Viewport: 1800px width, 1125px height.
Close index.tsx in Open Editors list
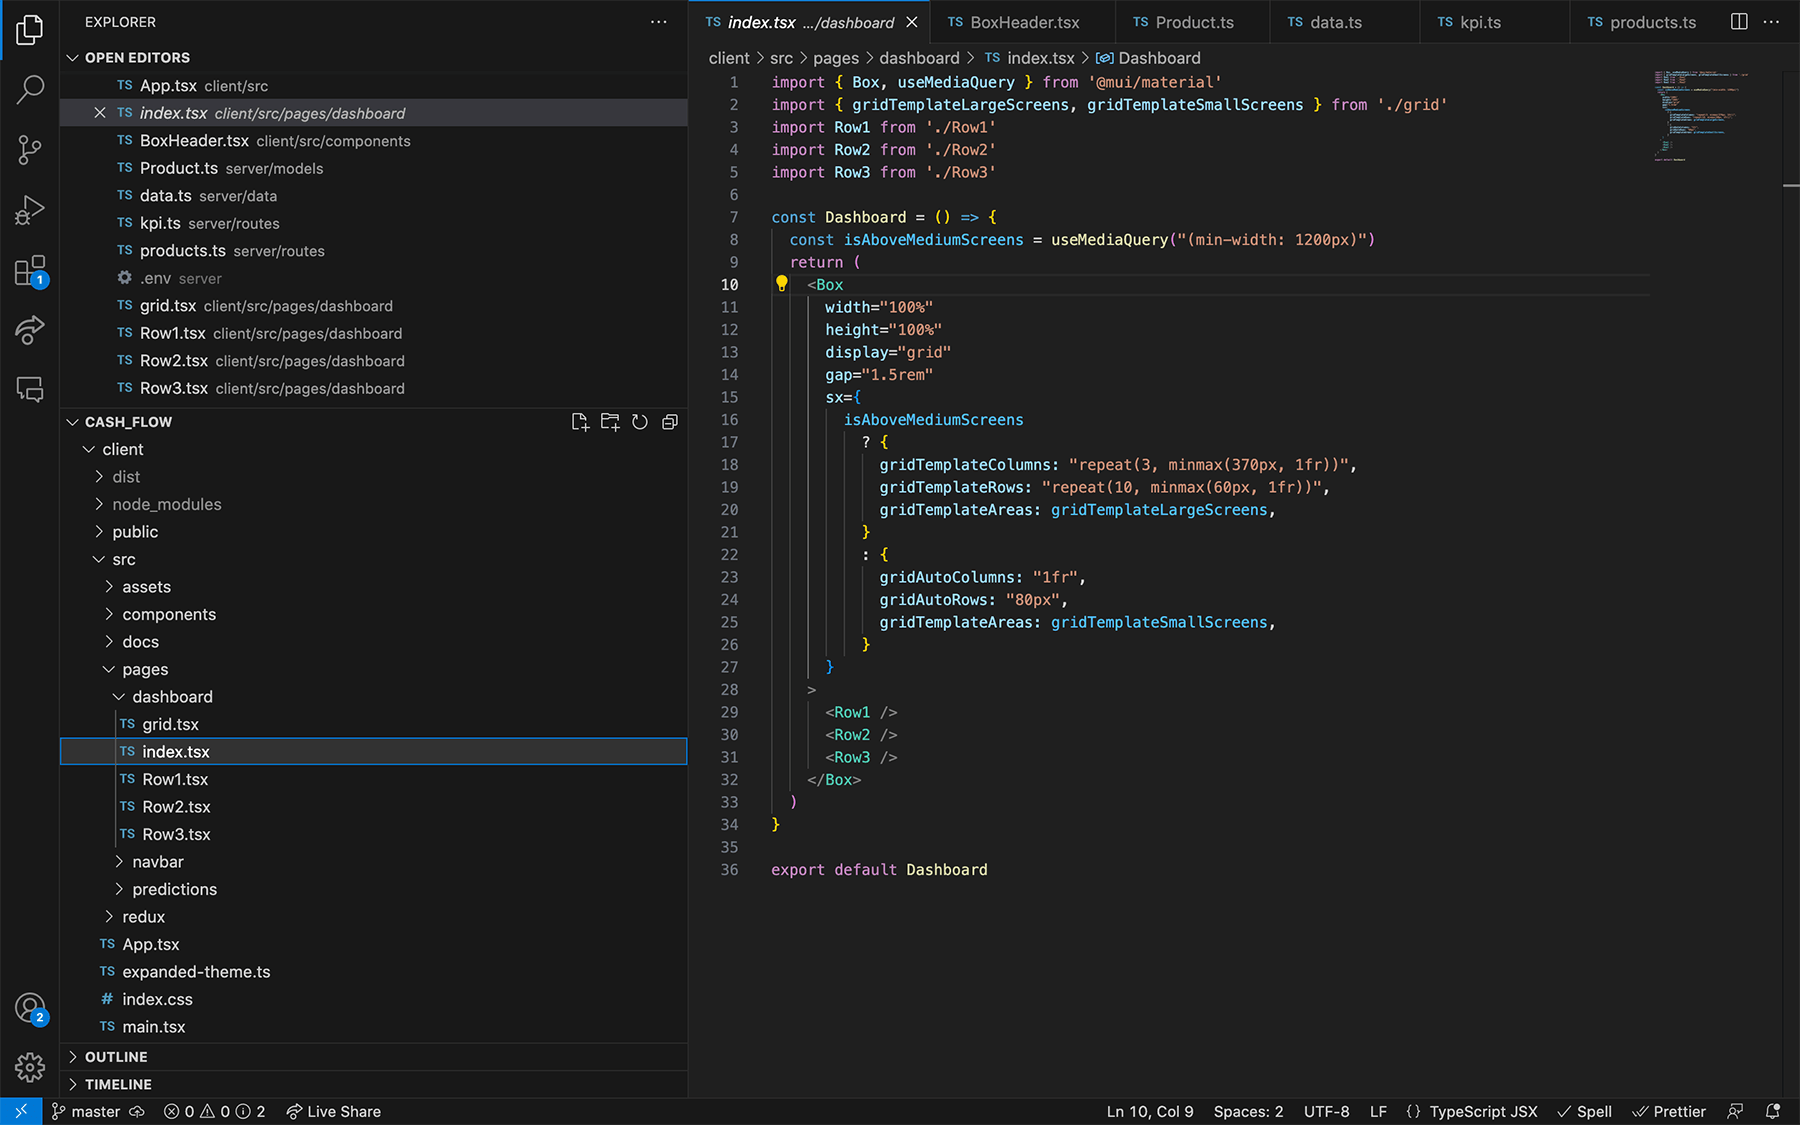100,113
